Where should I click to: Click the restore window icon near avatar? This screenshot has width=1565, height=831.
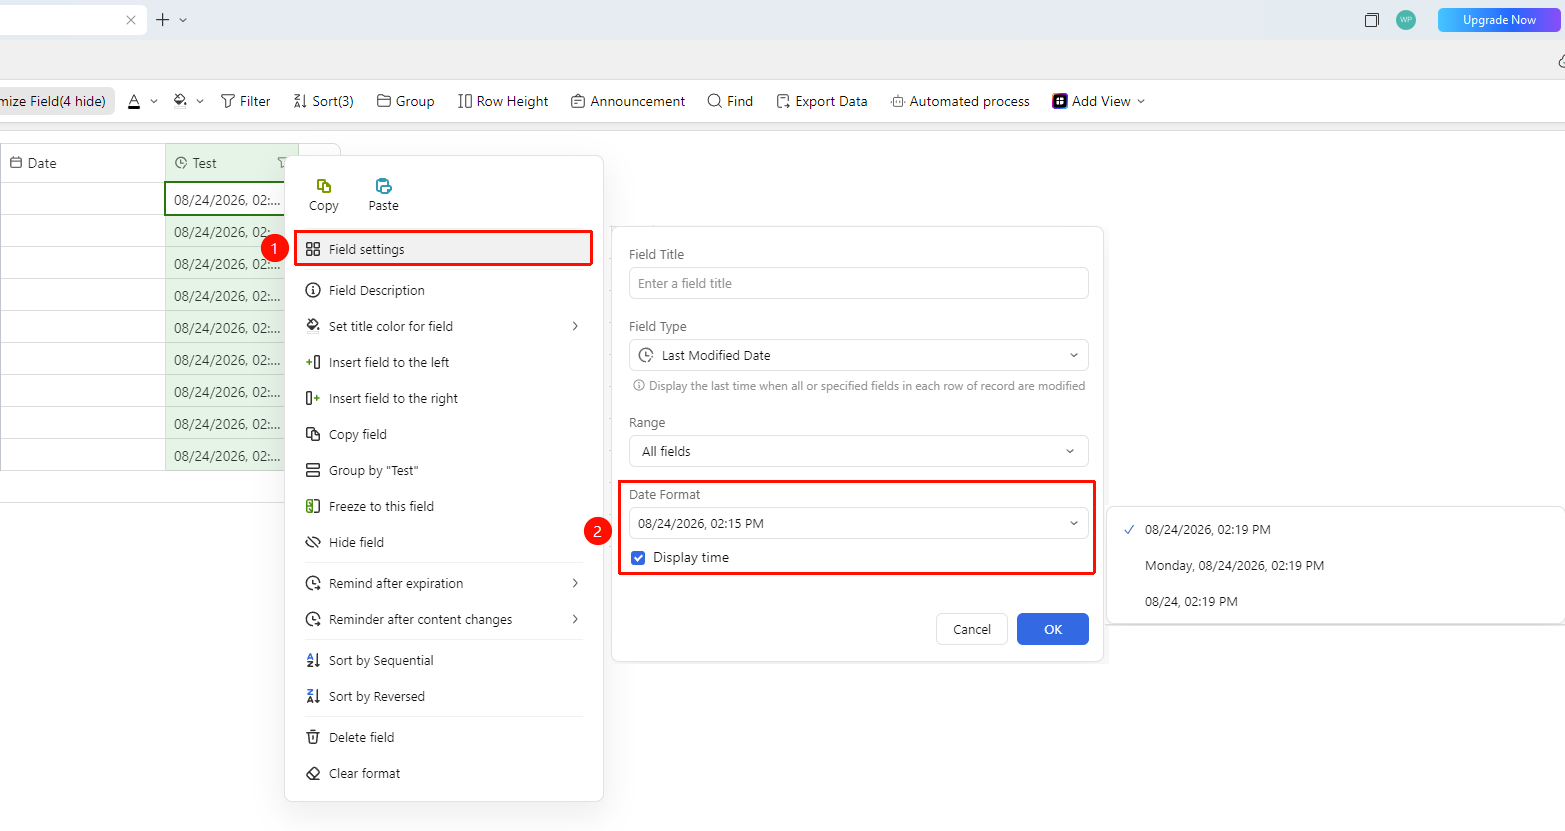(1372, 20)
